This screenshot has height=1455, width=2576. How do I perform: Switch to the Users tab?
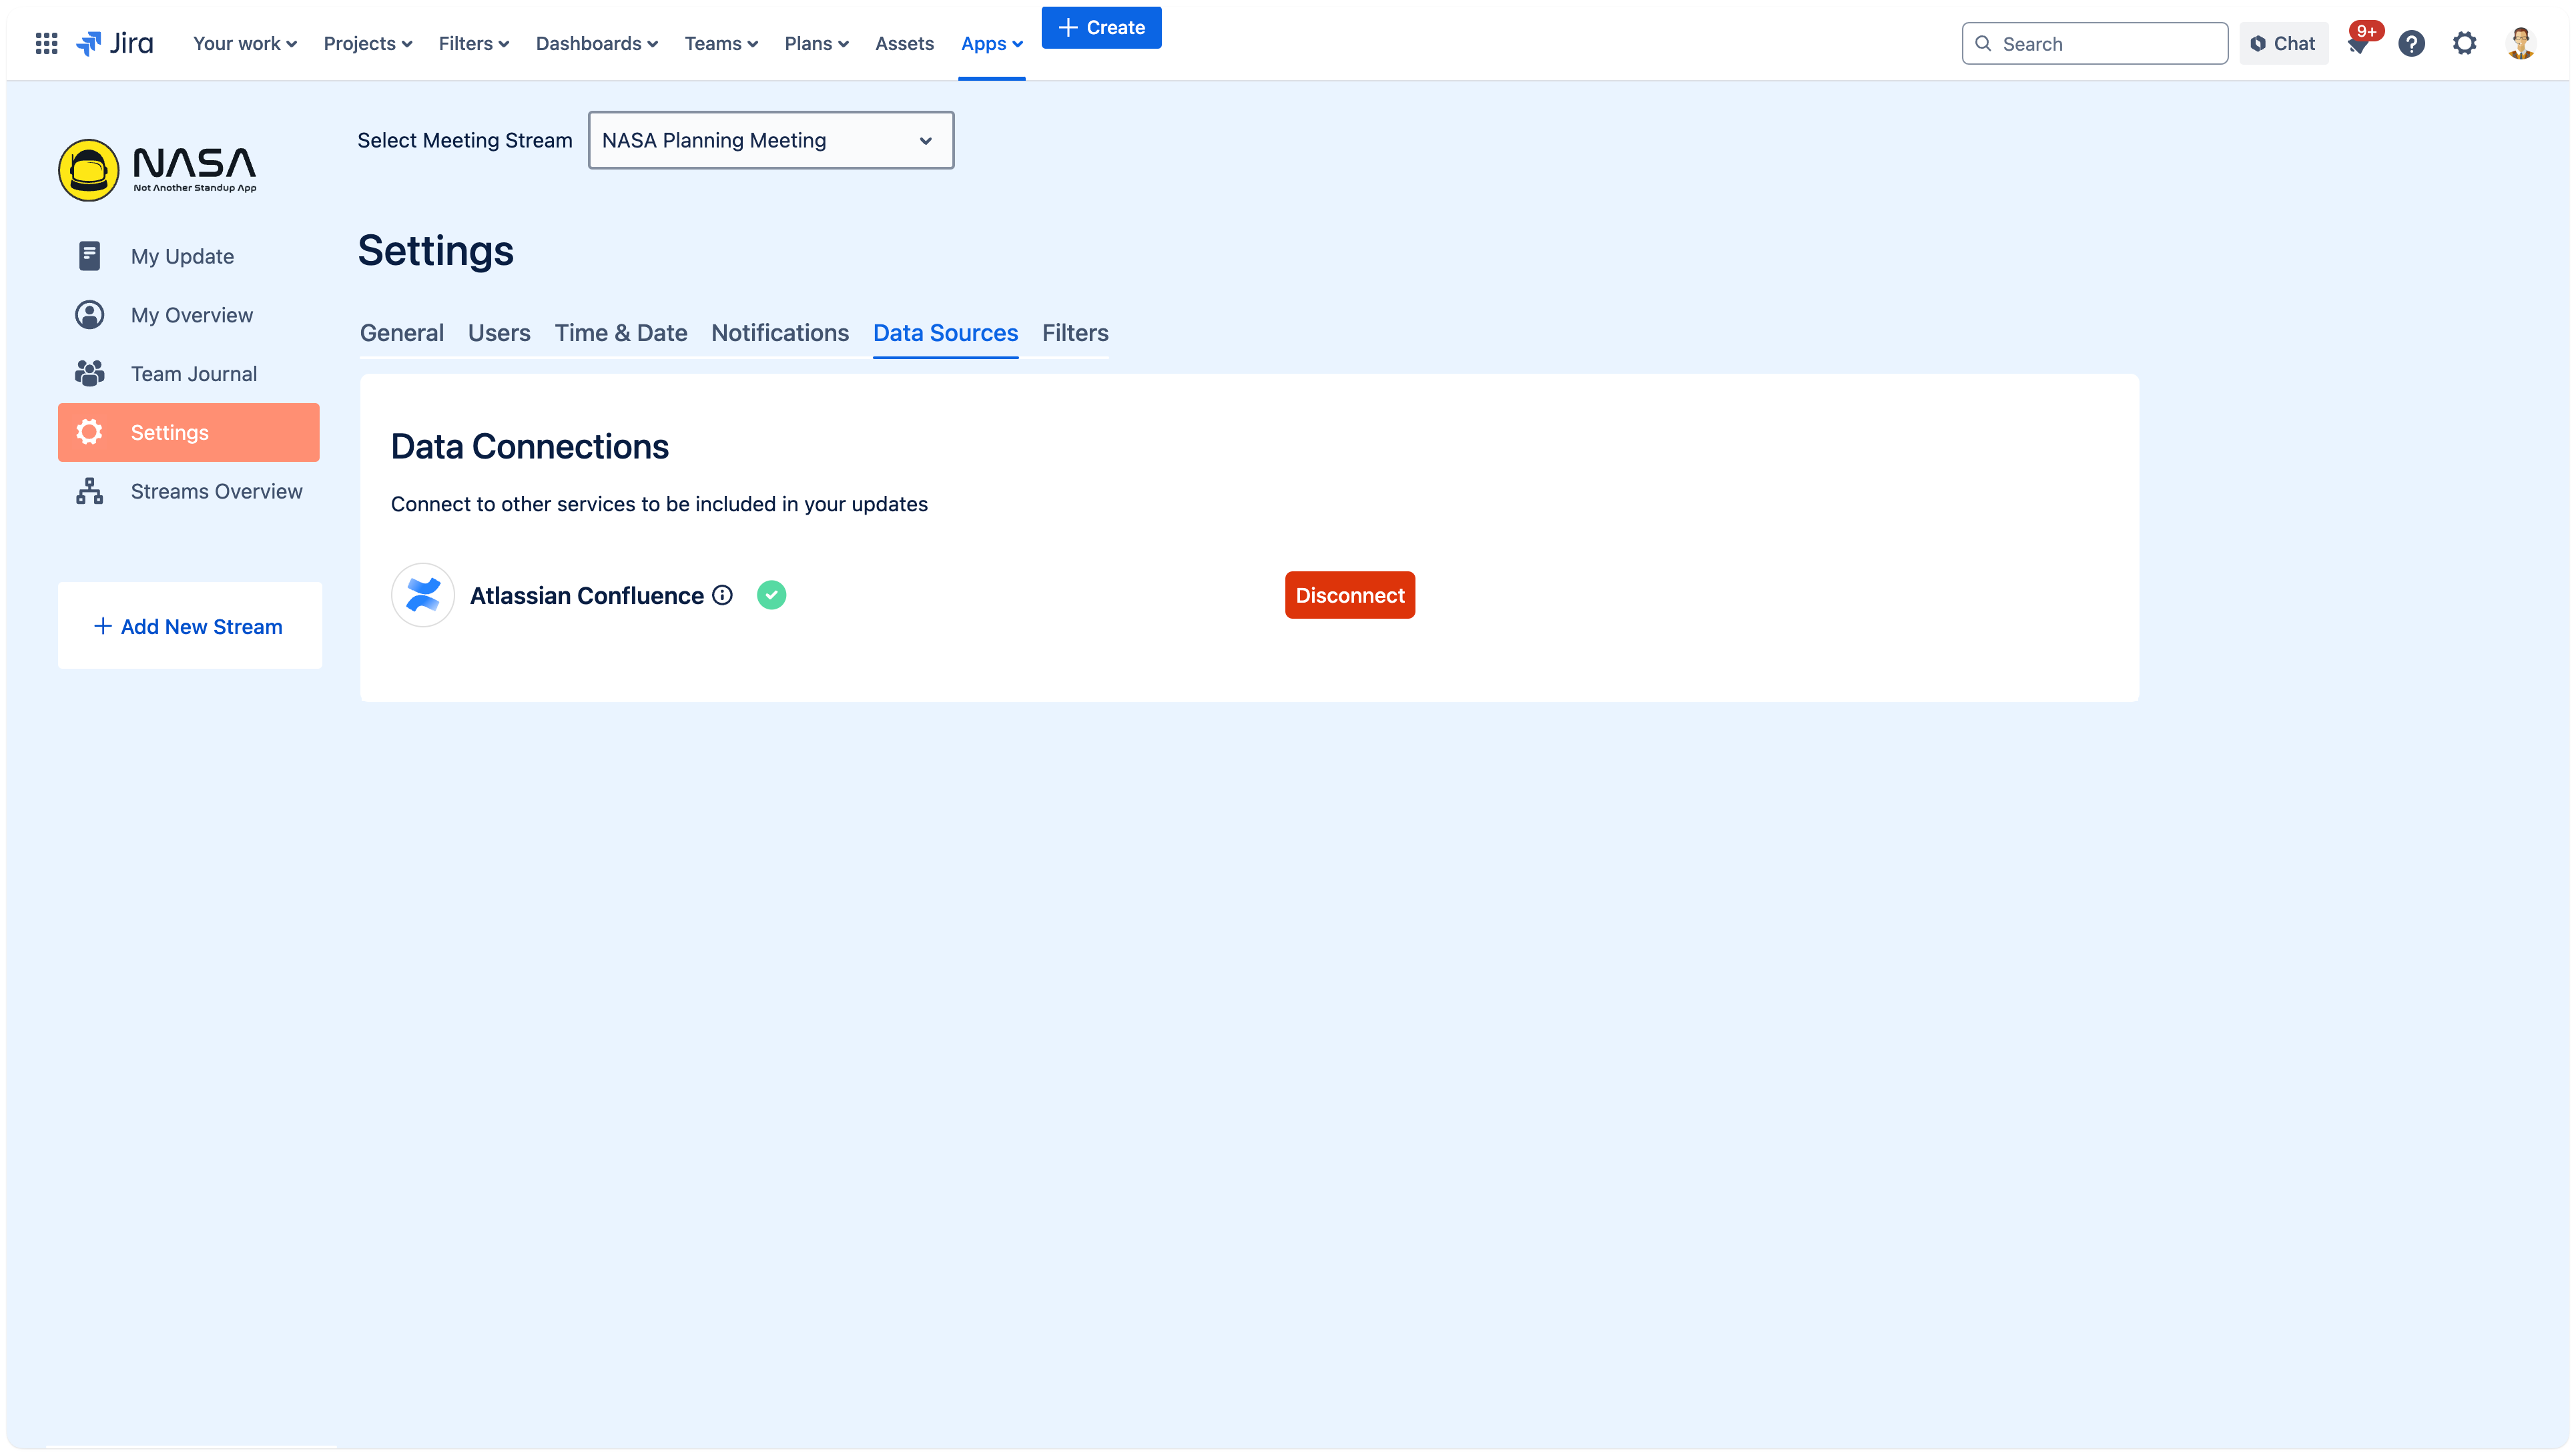499,333
